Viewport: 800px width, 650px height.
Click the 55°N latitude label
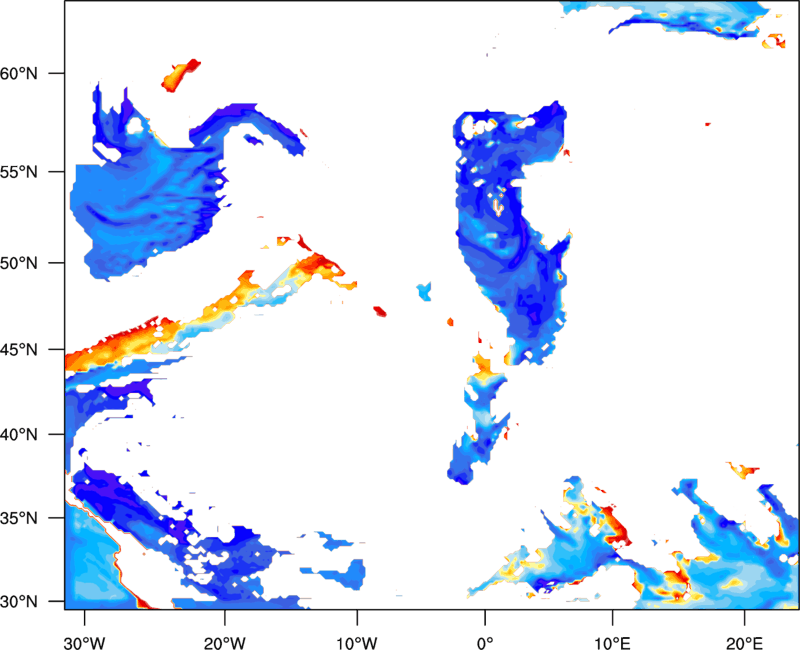coord(18,172)
